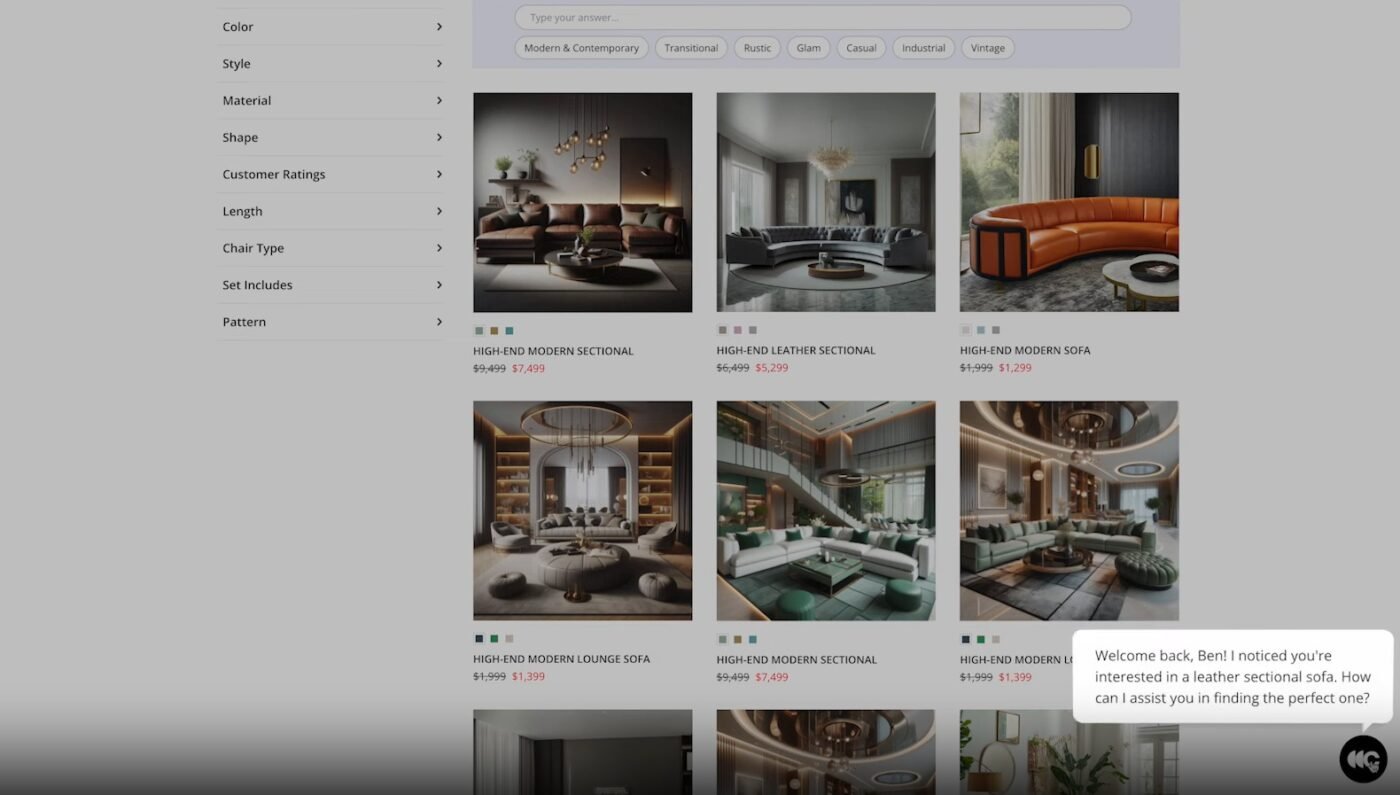1400x795 pixels.
Task: Open the white sectional with green pillows photo
Action: click(x=825, y=510)
